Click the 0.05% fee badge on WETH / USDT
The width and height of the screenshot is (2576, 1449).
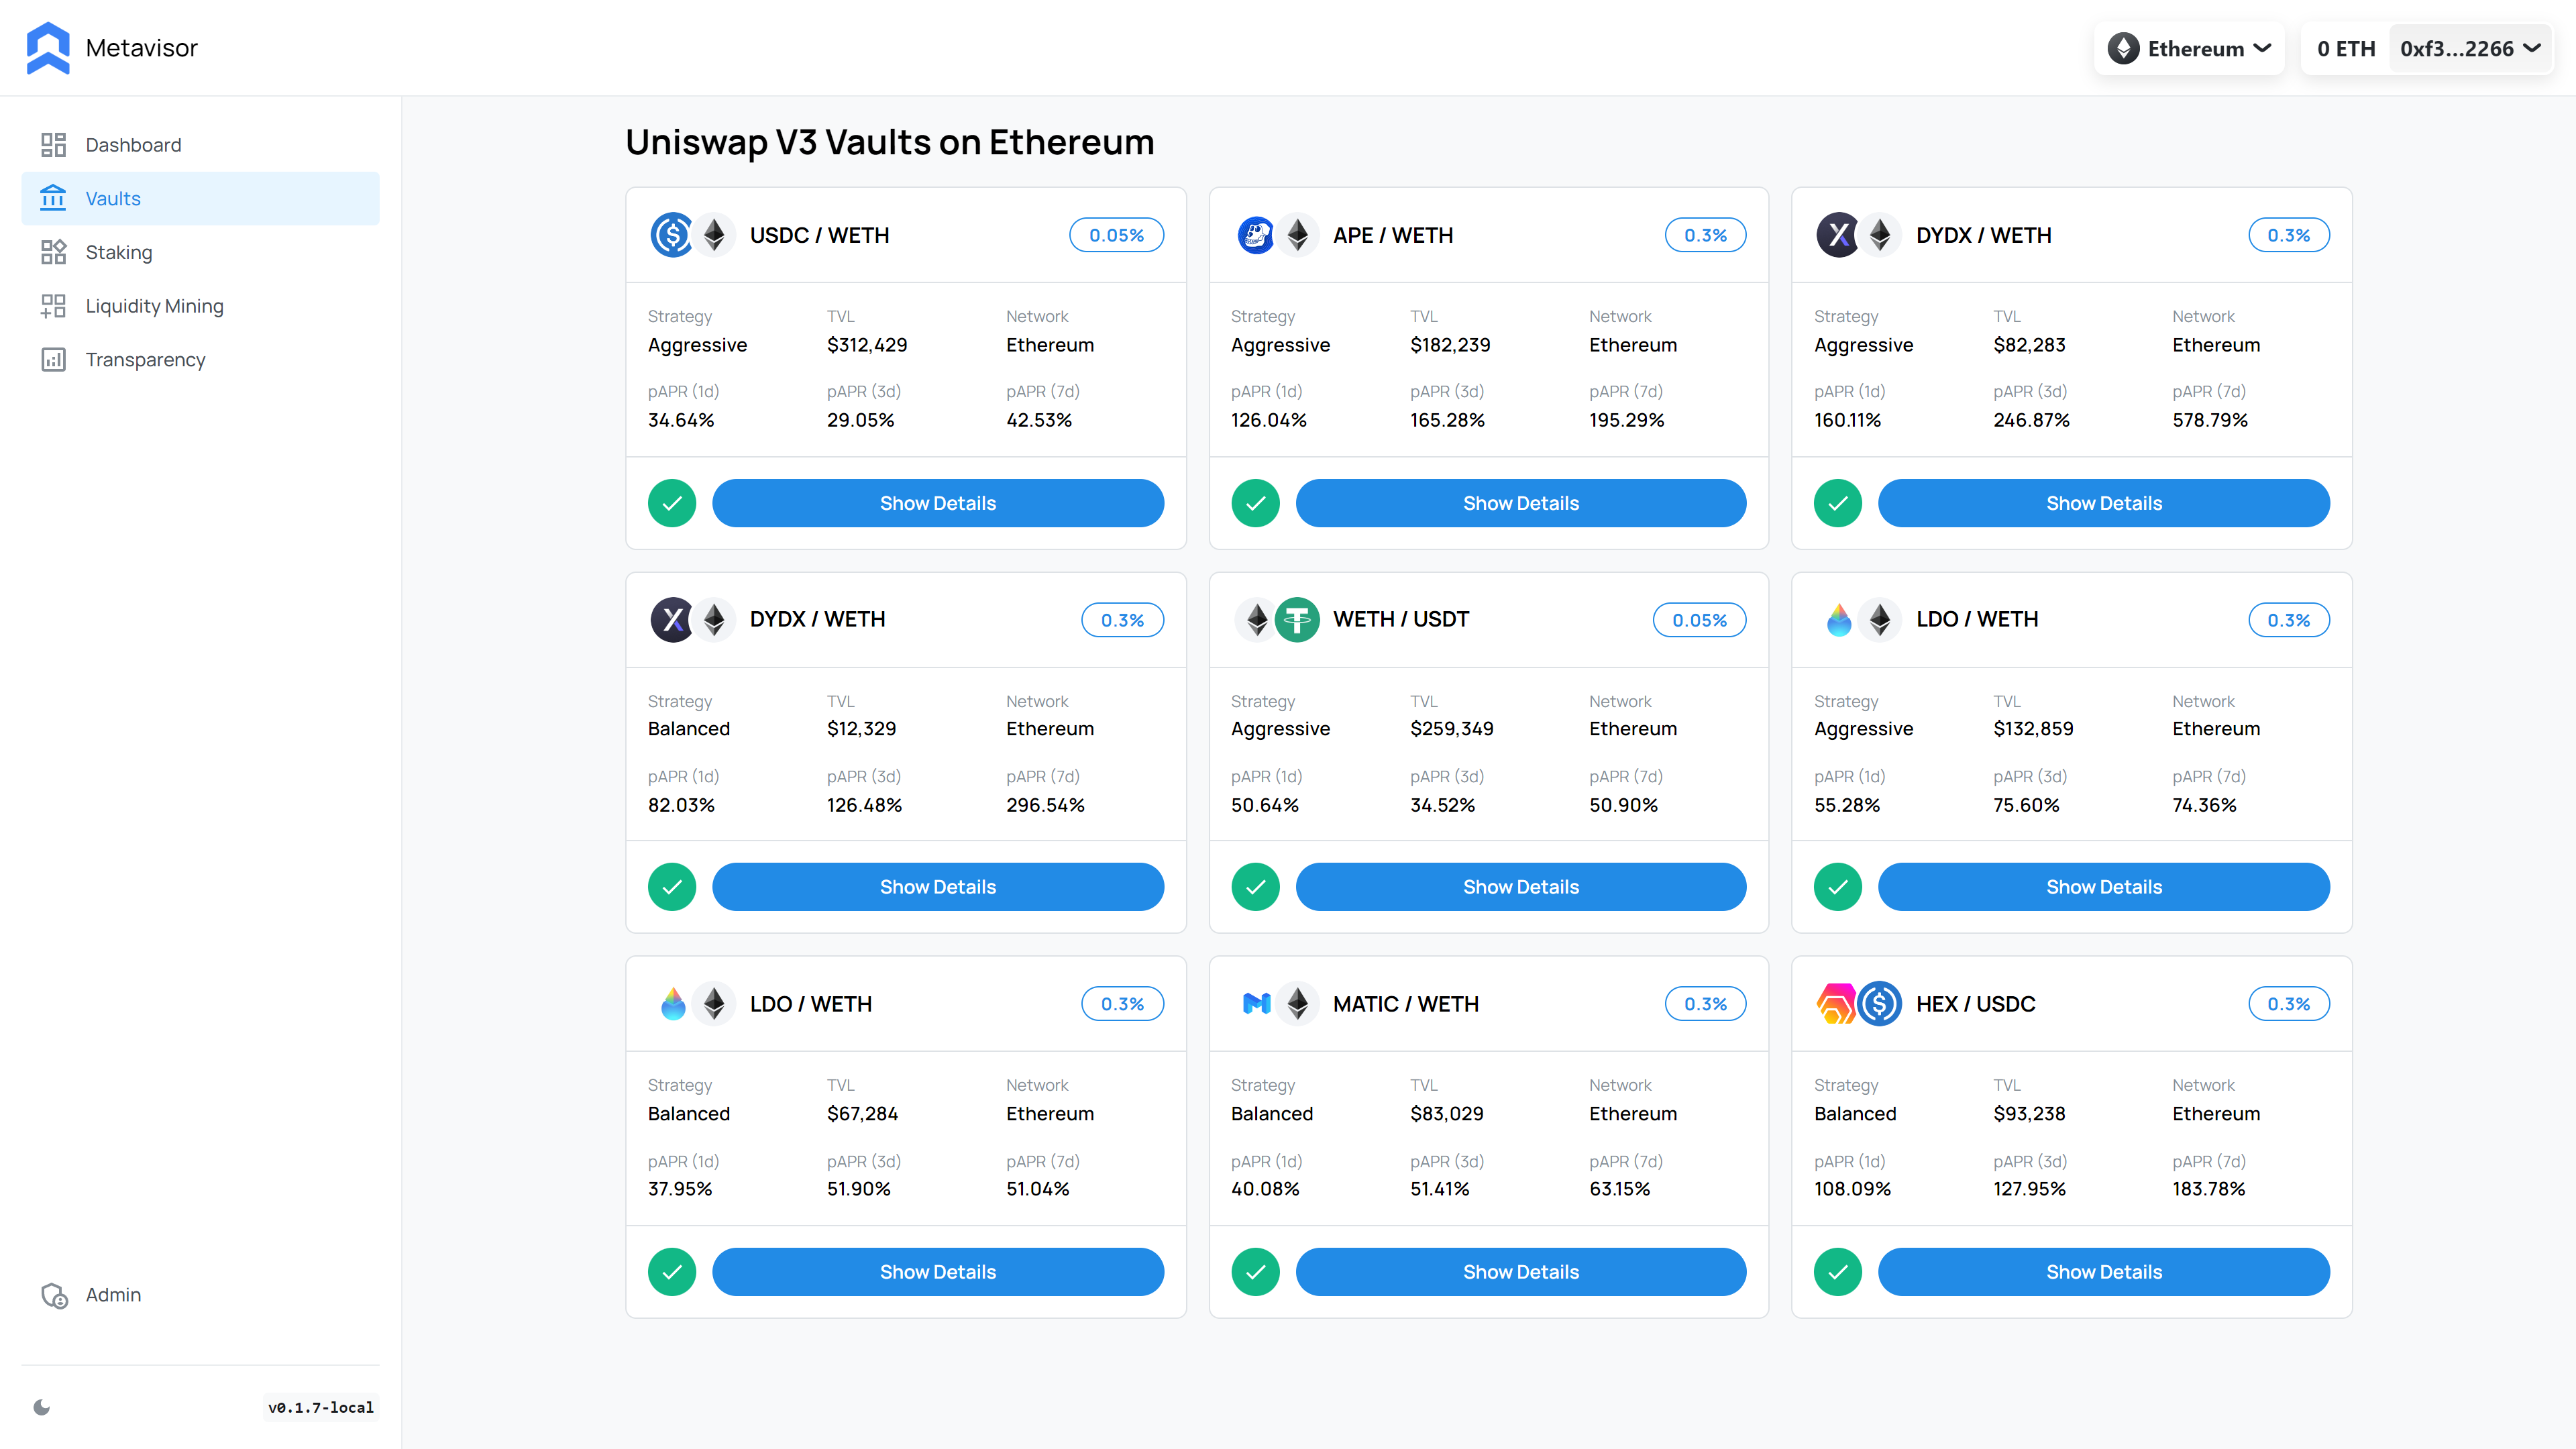(1699, 620)
